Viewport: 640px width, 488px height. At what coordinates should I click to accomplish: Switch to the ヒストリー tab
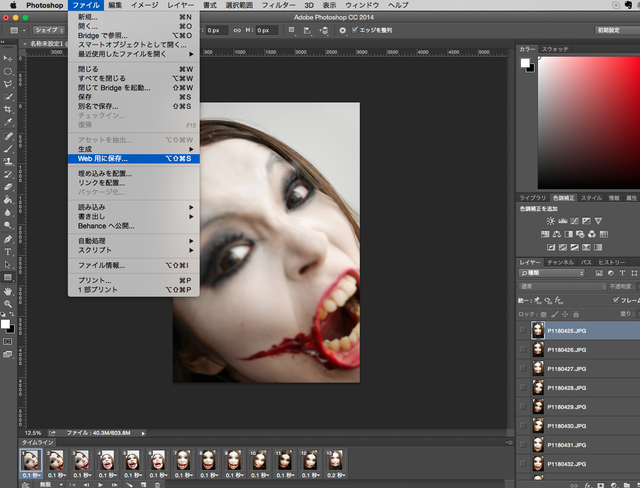click(x=612, y=262)
